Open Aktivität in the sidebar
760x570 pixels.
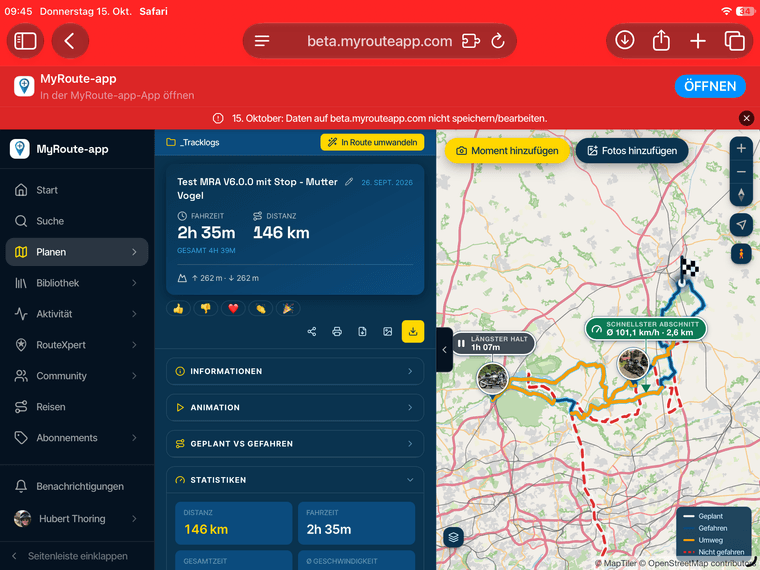point(77,314)
